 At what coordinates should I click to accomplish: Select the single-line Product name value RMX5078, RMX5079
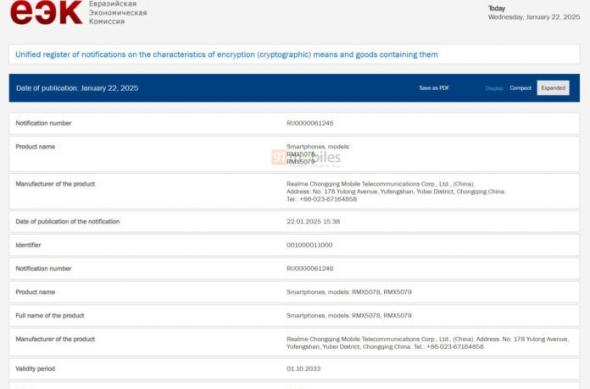(x=349, y=292)
